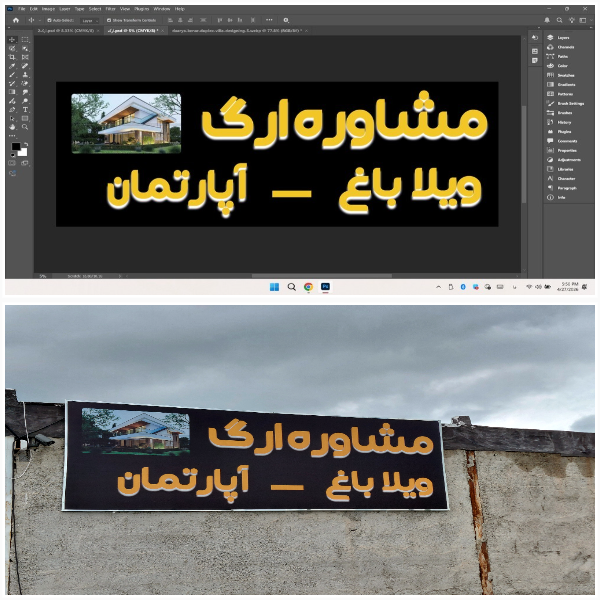Open the History panel icon
Screen dimensions: 600x600
pos(550,122)
